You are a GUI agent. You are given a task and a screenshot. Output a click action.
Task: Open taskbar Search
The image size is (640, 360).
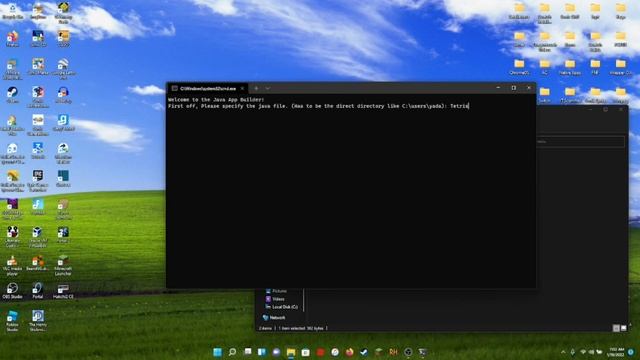(232, 352)
